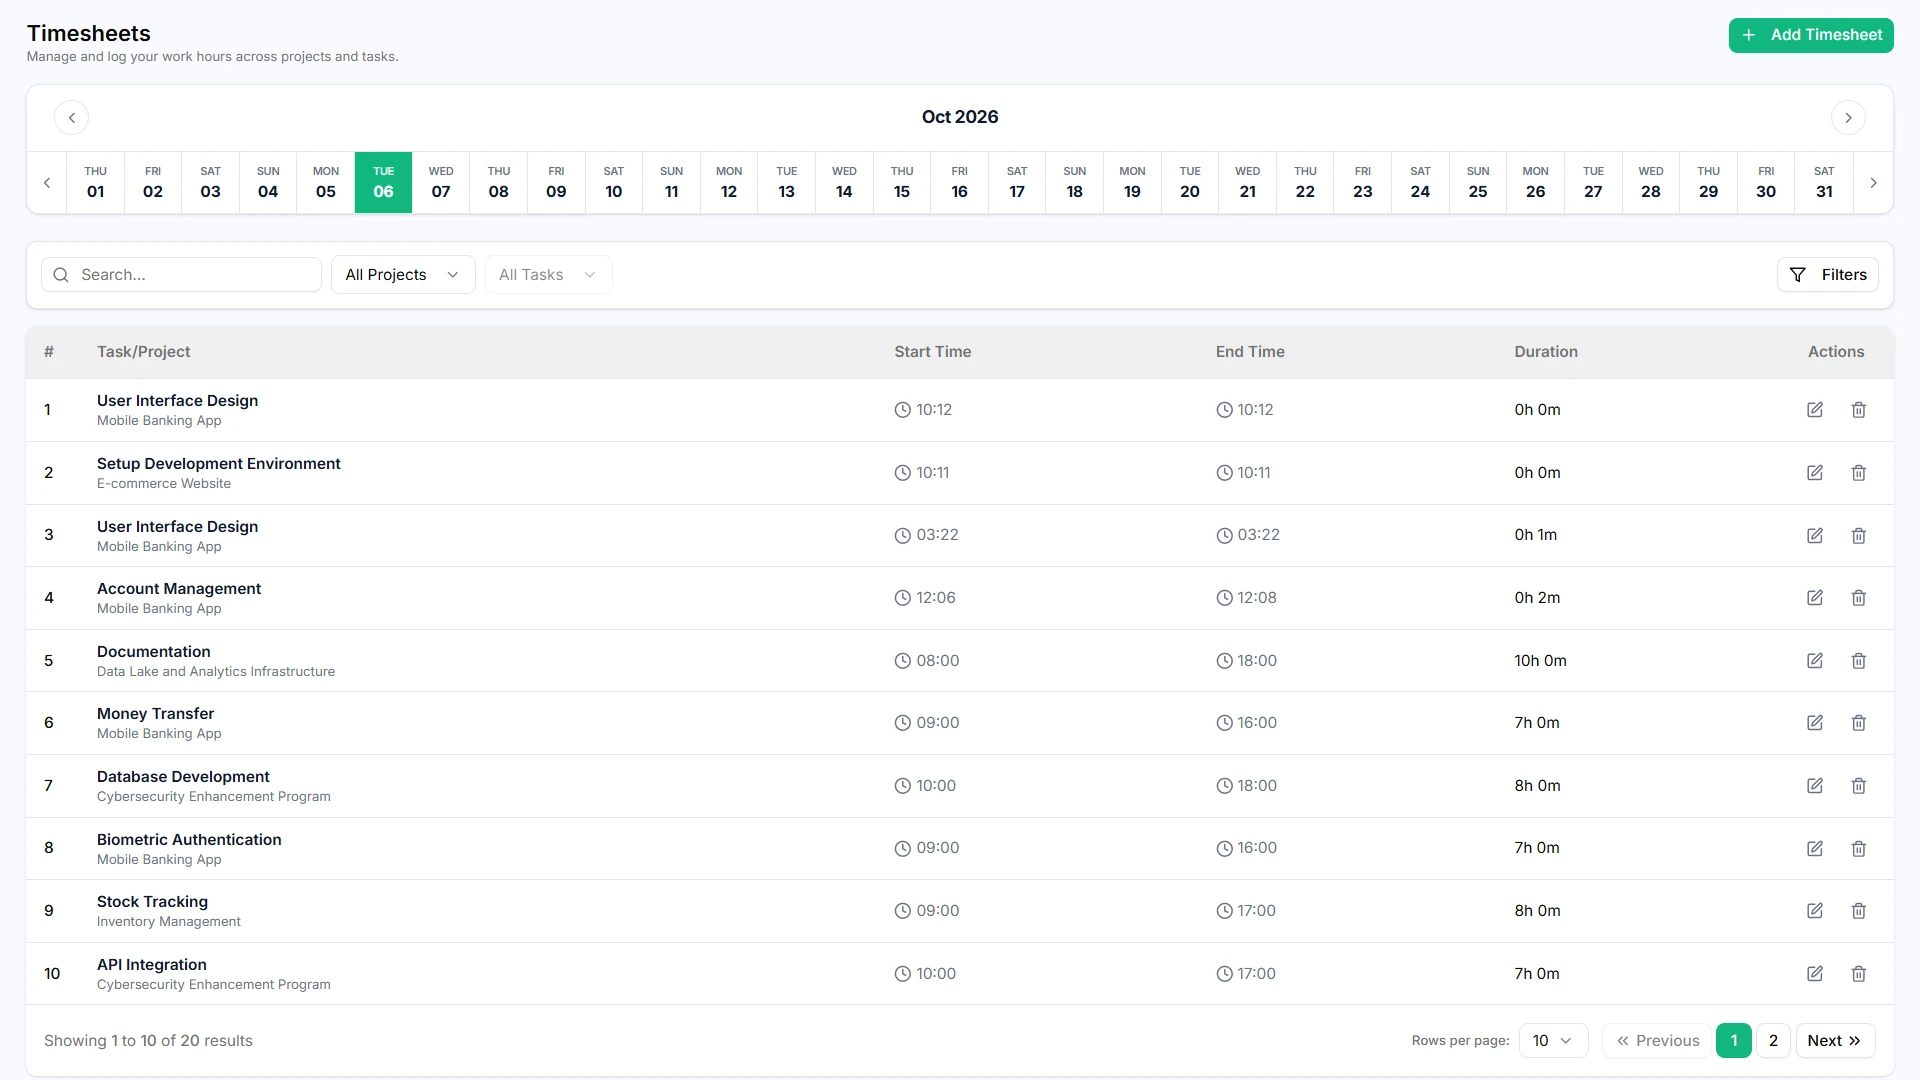Select Saturday 31 in the calendar strip
Viewport: 1920px width, 1080px height.
[x=1824, y=182]
